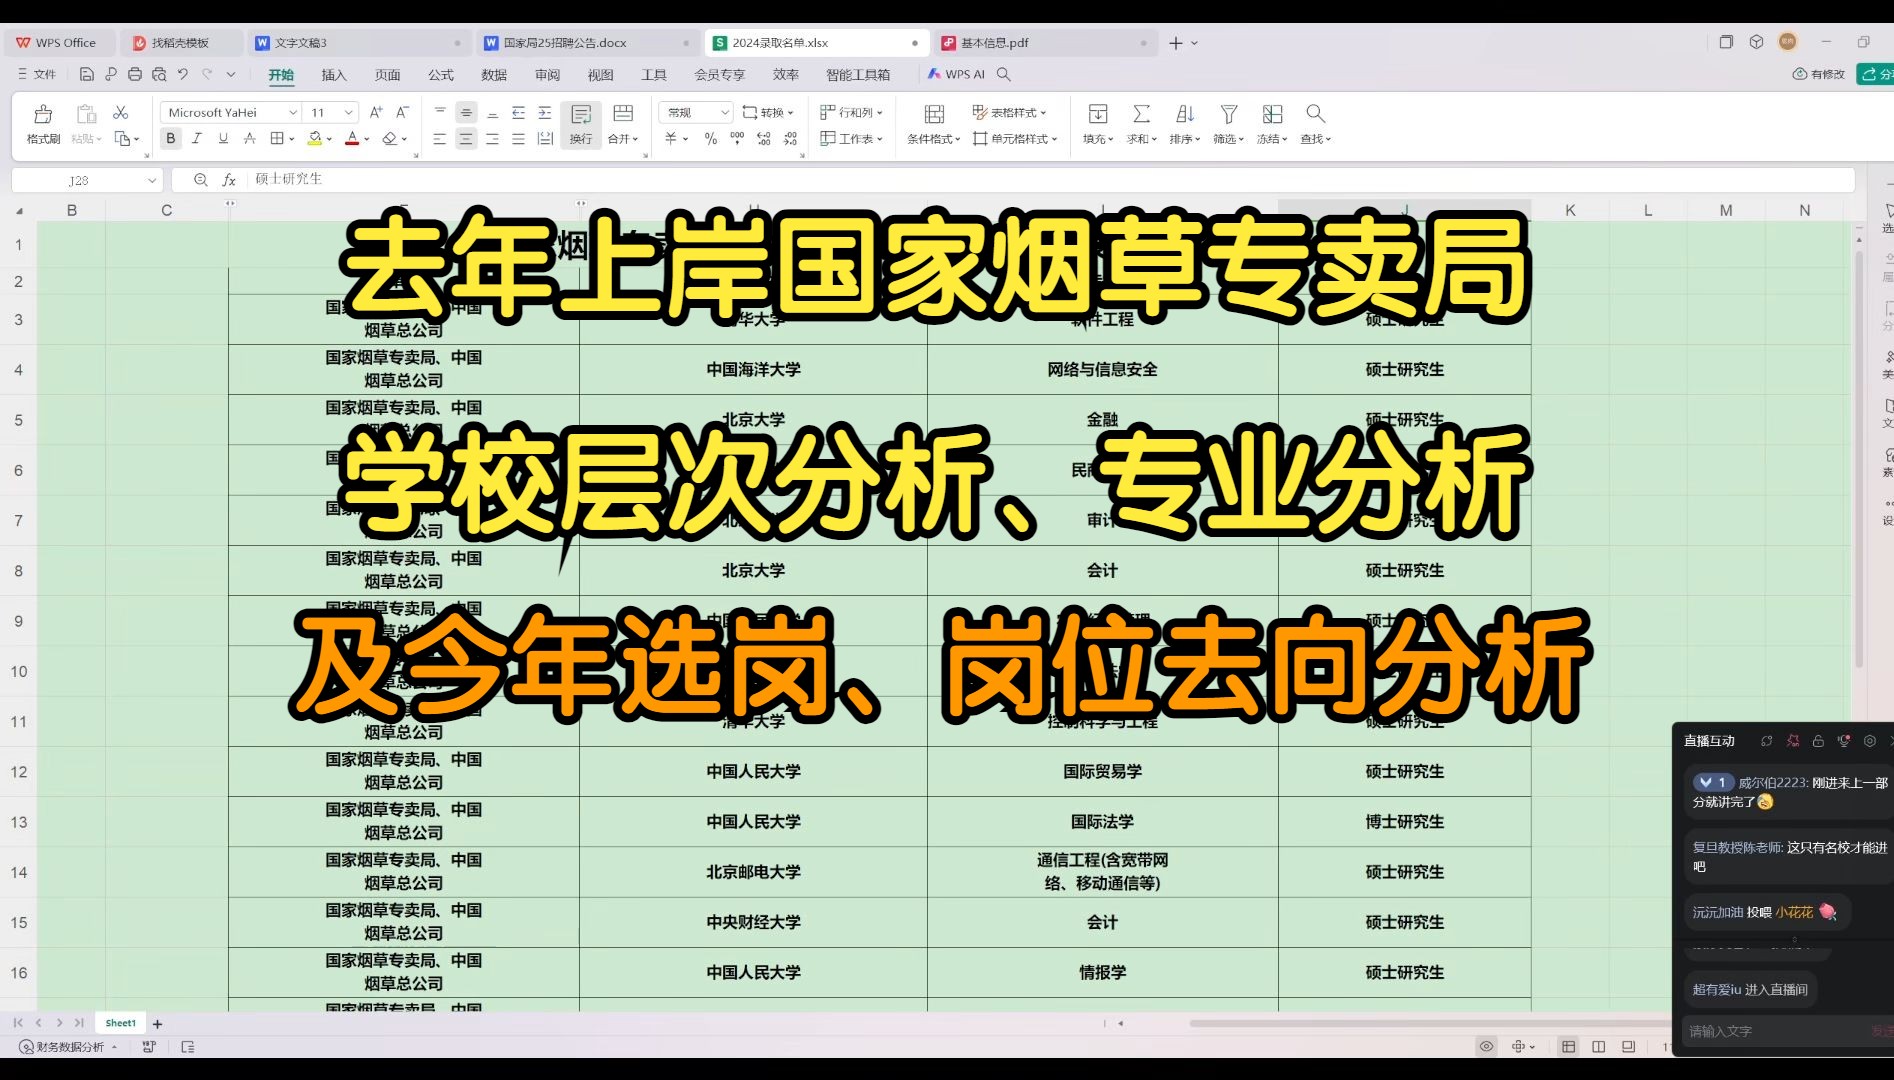This screenshot has width=1894, height=1080.
Task: Click the bottom align icon
Action: (x=492, y=113)
